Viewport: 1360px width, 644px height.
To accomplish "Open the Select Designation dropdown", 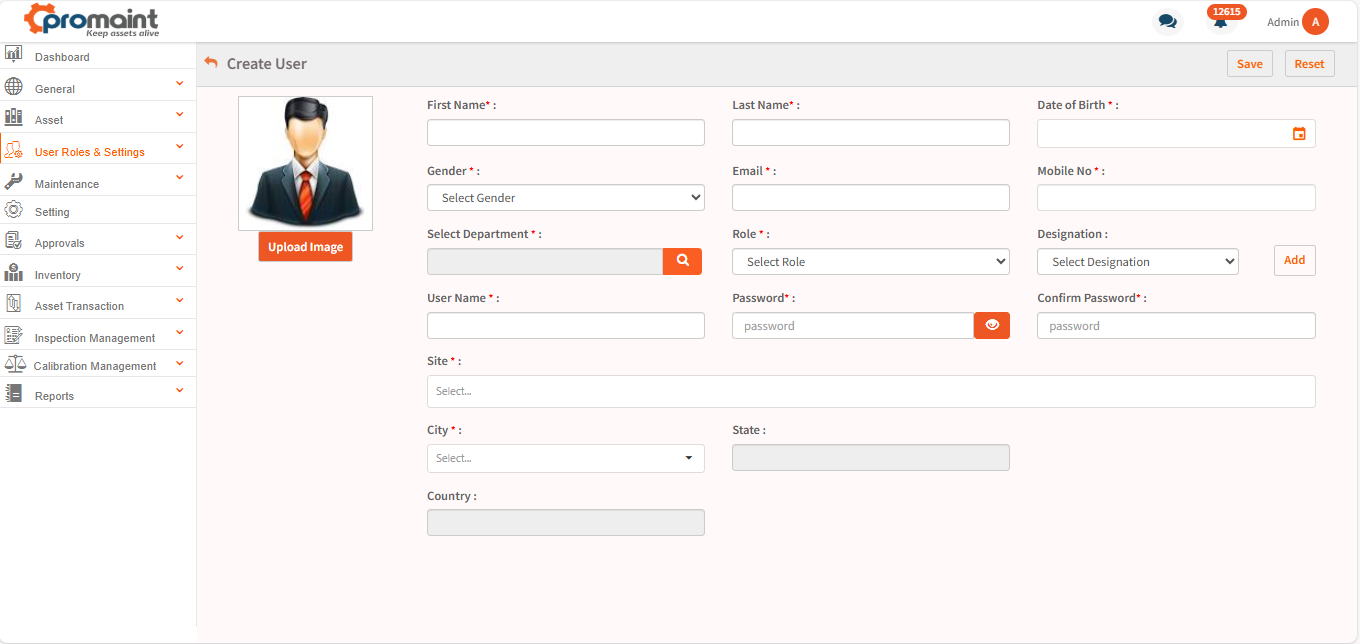I will [1138, 261].
